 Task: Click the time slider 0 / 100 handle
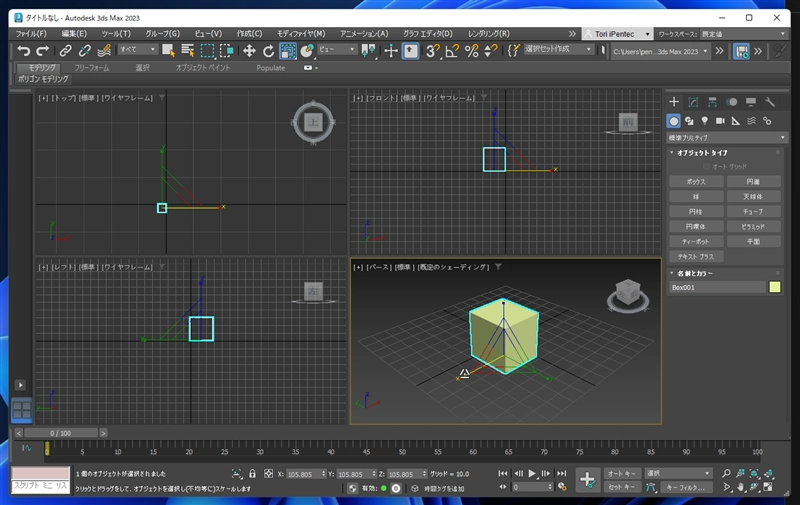click(61, 433)
